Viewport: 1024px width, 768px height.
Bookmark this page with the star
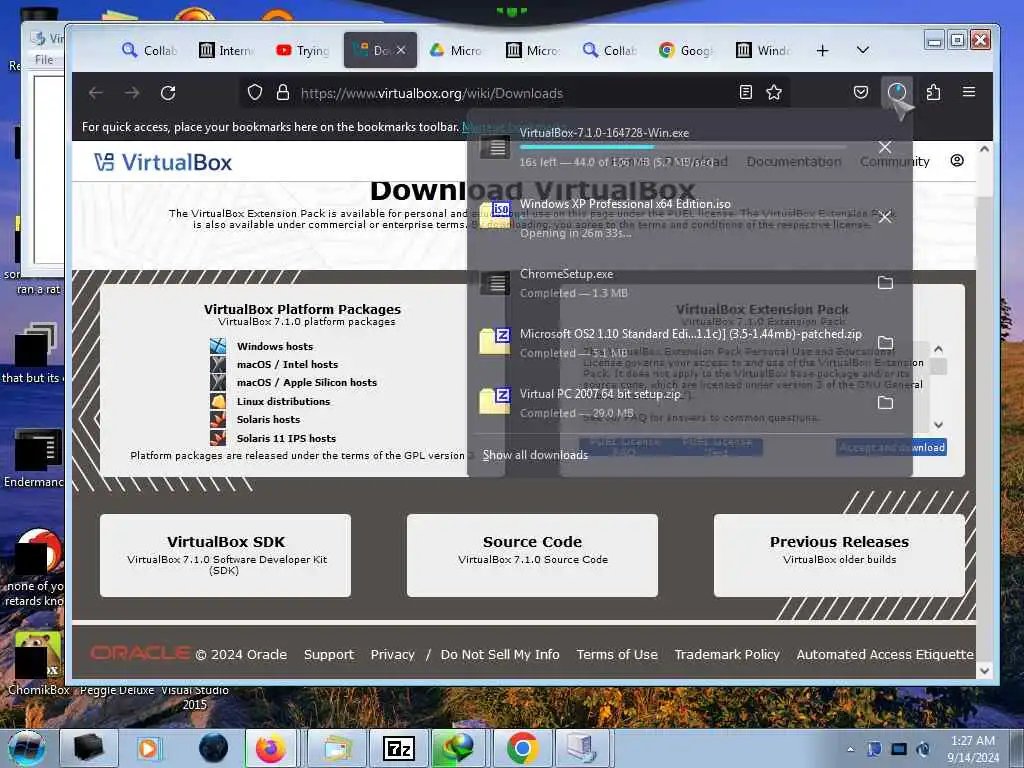tap(774, 93)
